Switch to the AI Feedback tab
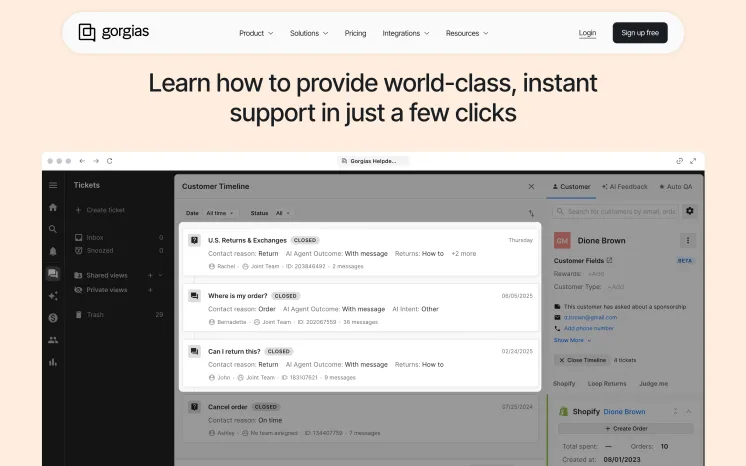Screen dimensions: 746x466 628,186
